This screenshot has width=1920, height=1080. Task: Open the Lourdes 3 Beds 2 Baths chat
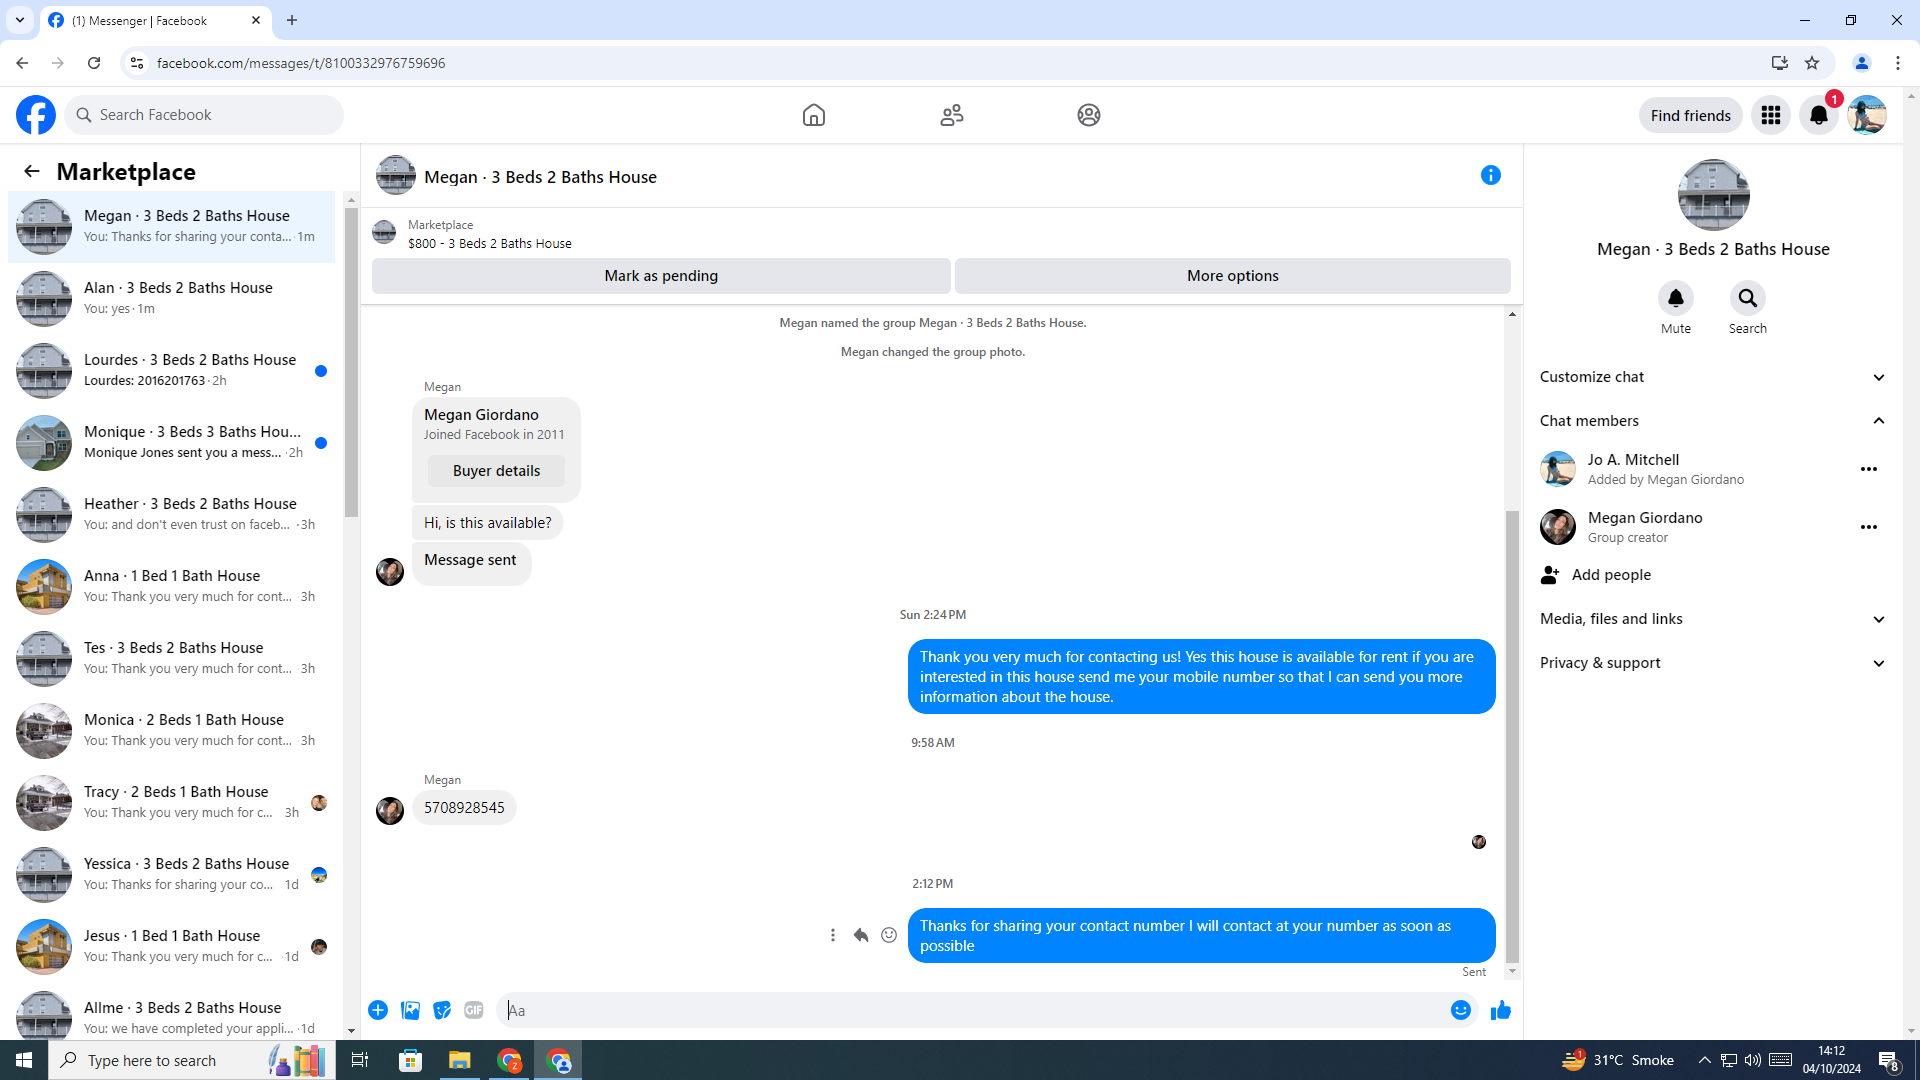(x=172, y=371)
